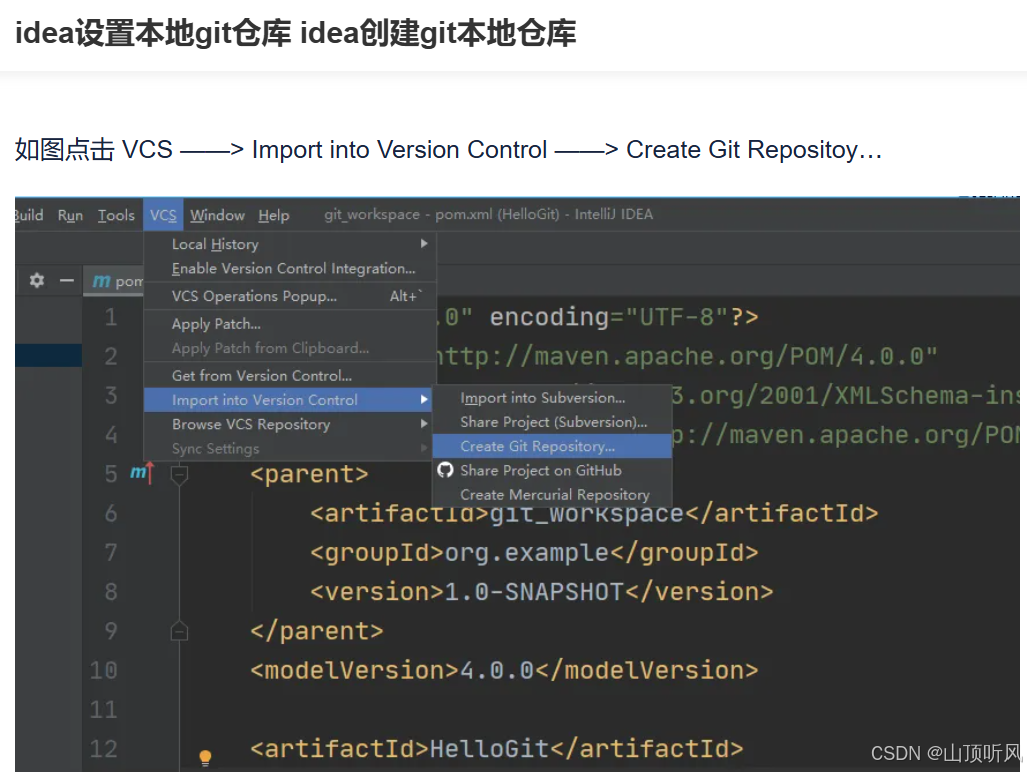Click the article title heading

[295, 33]
